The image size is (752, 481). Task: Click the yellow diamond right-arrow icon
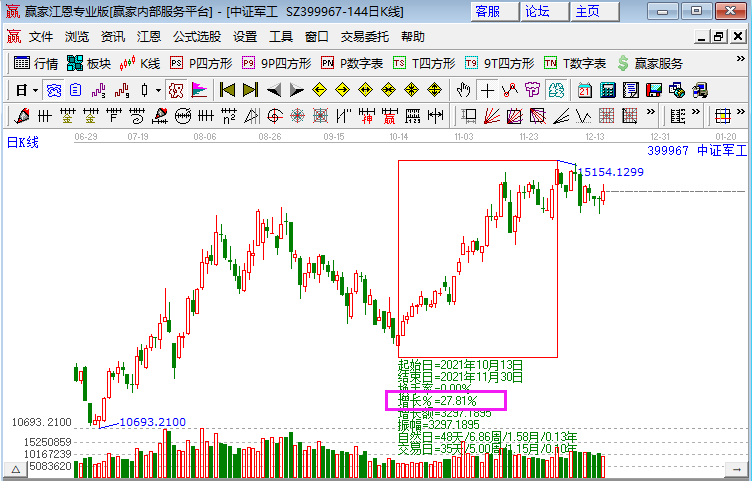(342, 90)
